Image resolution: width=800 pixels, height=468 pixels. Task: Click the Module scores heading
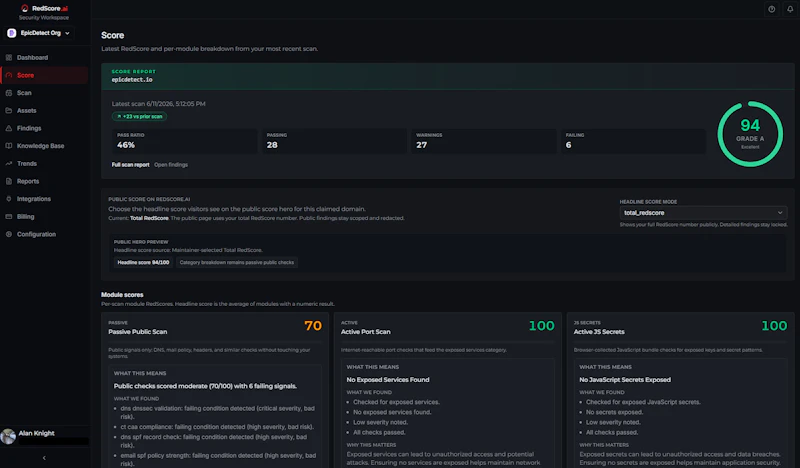[x=122, y=294]
